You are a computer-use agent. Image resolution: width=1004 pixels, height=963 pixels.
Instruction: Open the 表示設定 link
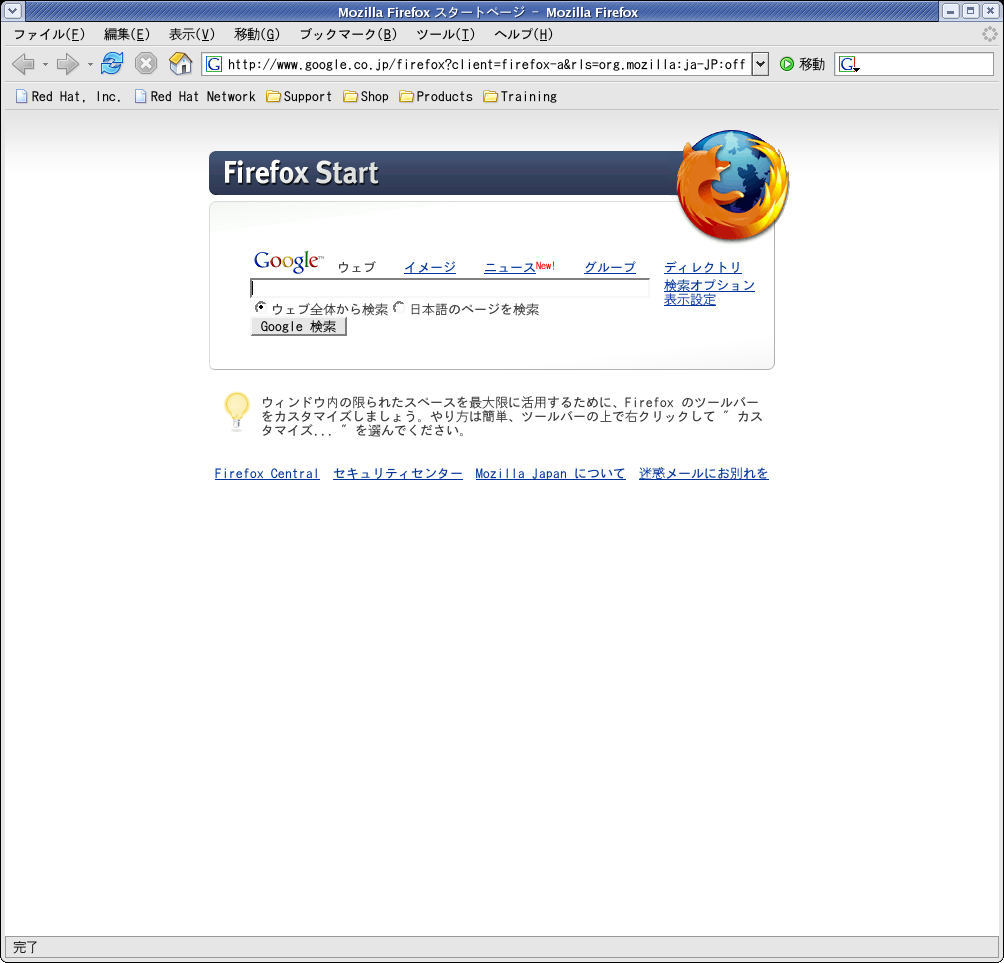690,300
